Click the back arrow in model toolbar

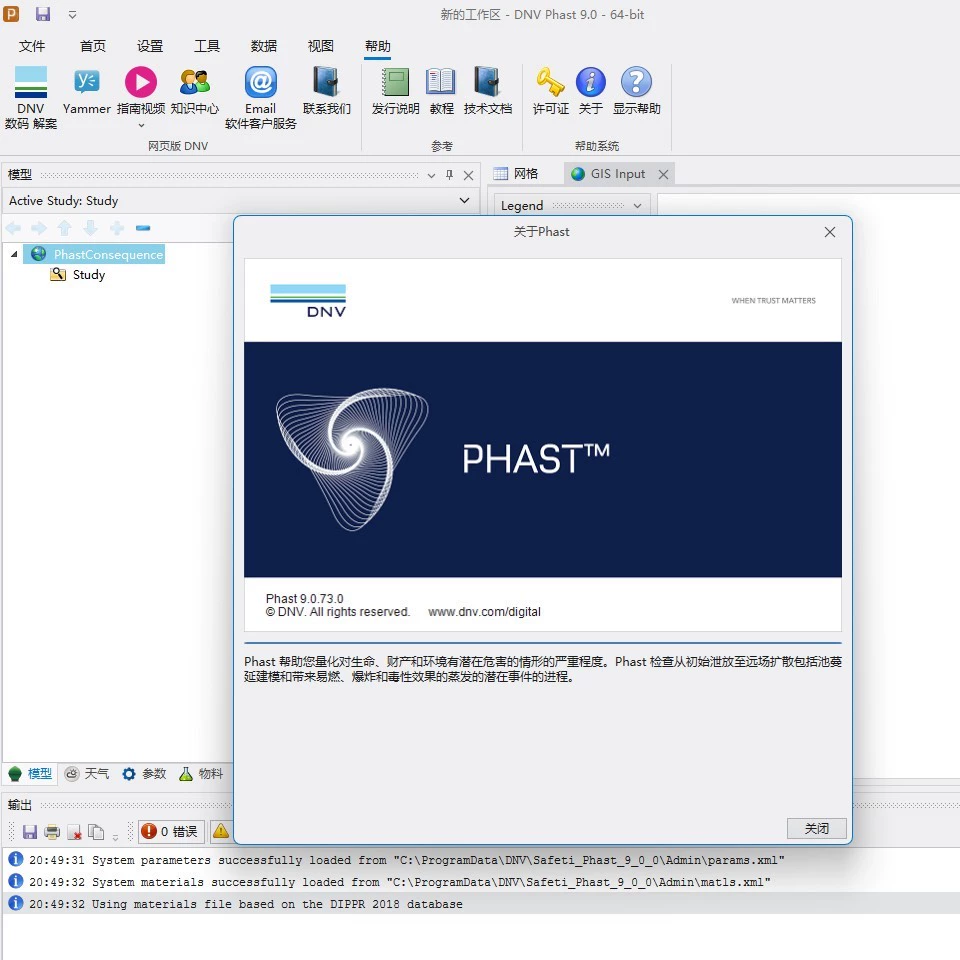coord(13,228)
